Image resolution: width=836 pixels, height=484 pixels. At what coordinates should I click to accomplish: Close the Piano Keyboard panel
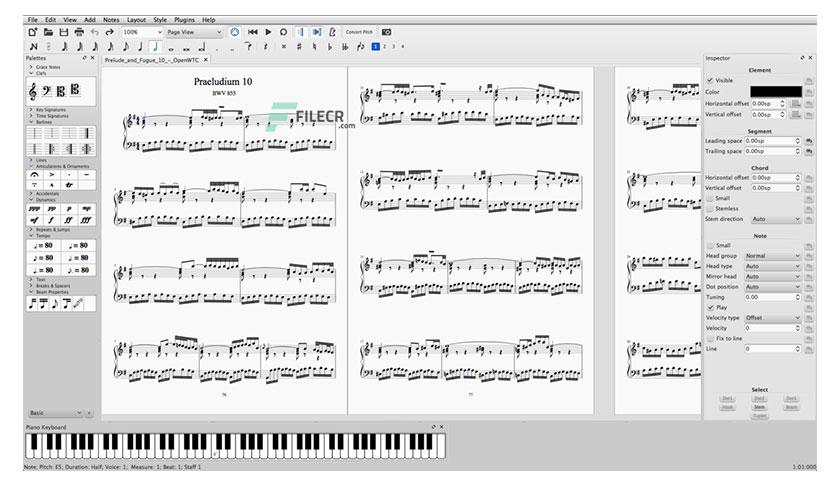441,427
